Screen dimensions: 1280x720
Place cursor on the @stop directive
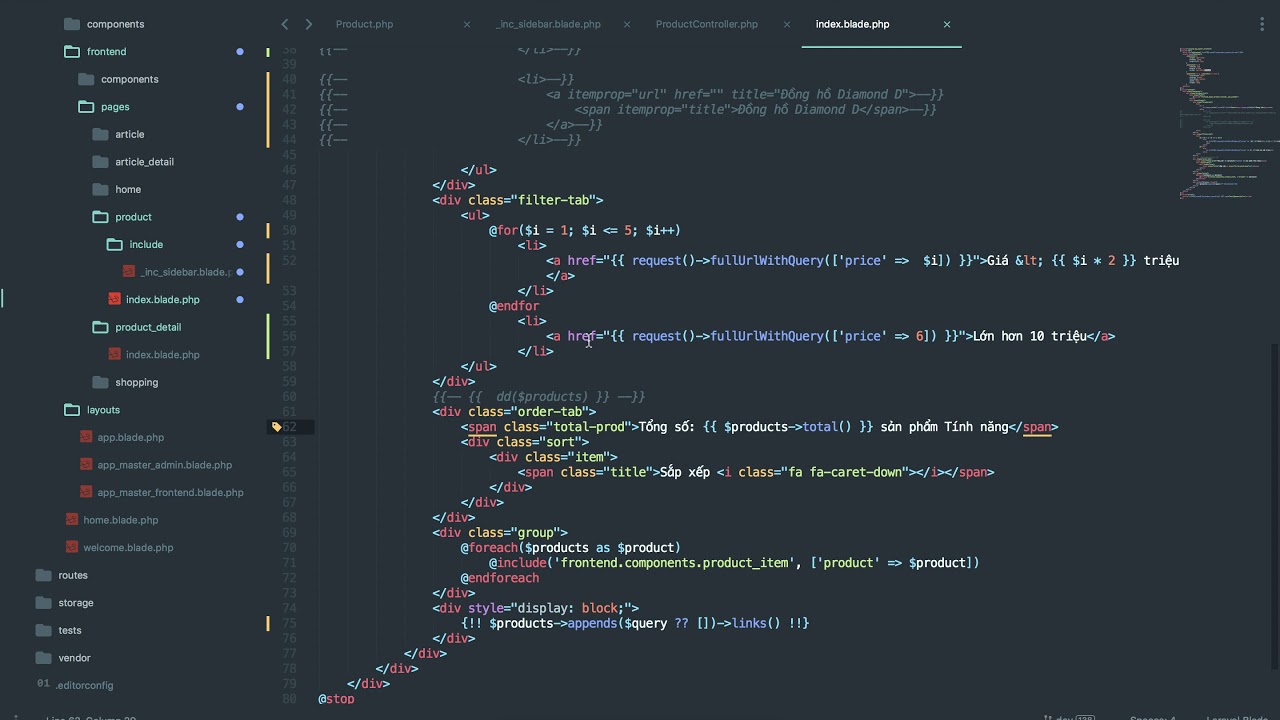[336, 699]
